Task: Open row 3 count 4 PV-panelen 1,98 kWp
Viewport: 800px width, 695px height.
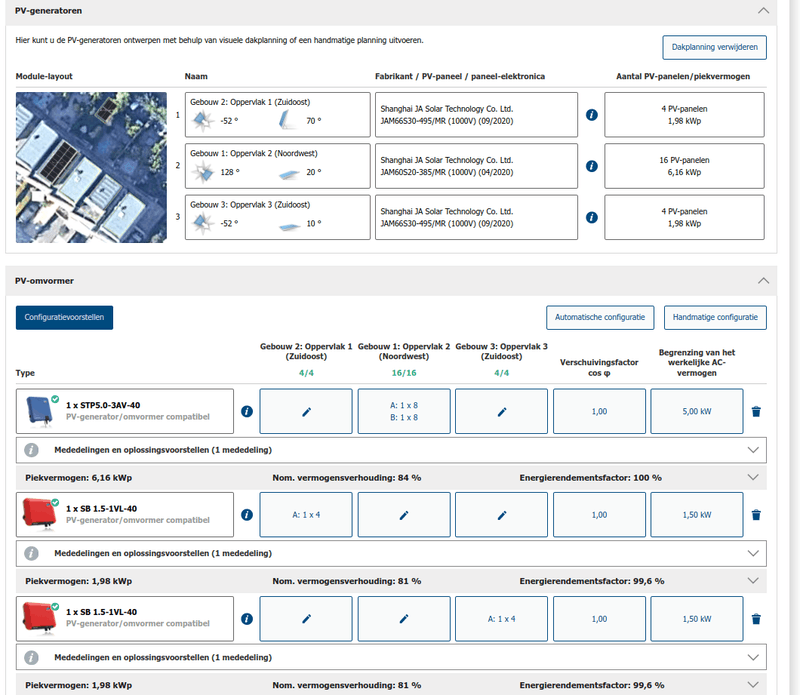Action: [684, 217]
